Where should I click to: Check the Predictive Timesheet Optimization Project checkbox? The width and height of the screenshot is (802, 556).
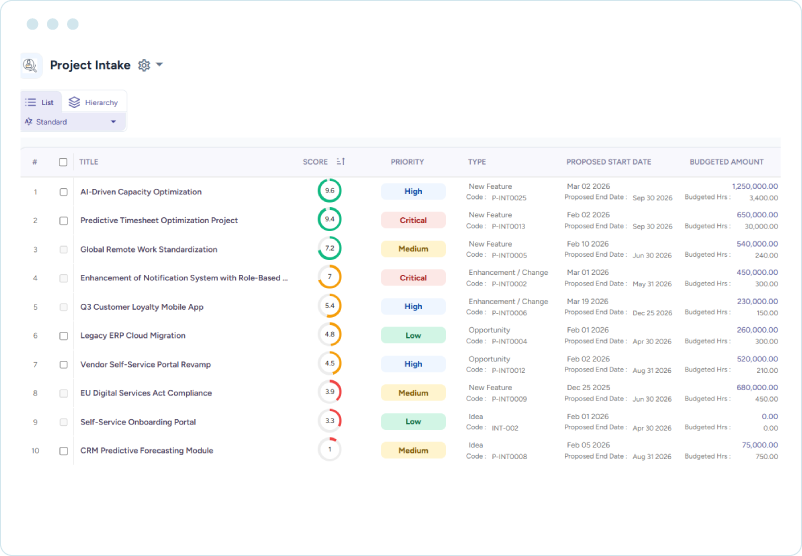click(63, 221)
